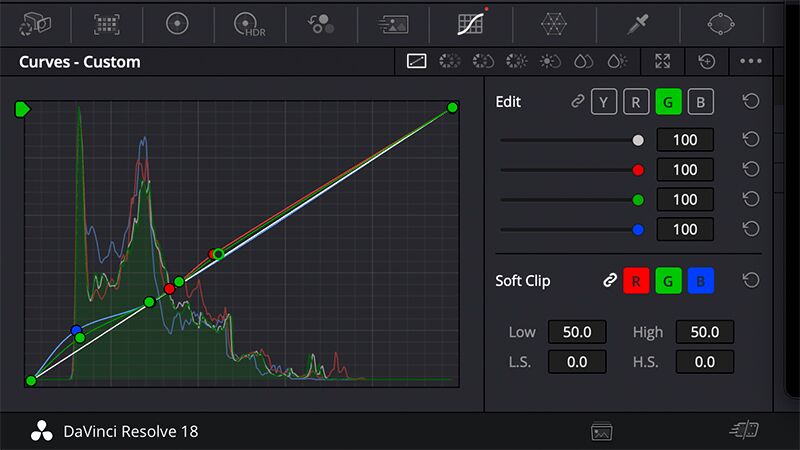Click the top-right green curve control point
Viewport: 800px width, 450px height.
click(x=453, y=107)
